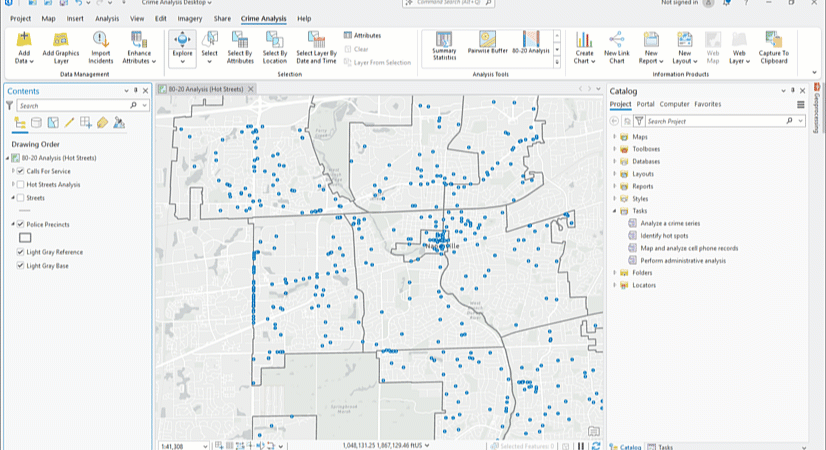The image size is (826, 450).
Task: Open Select By Location
Action: click(x=274, y=47)
